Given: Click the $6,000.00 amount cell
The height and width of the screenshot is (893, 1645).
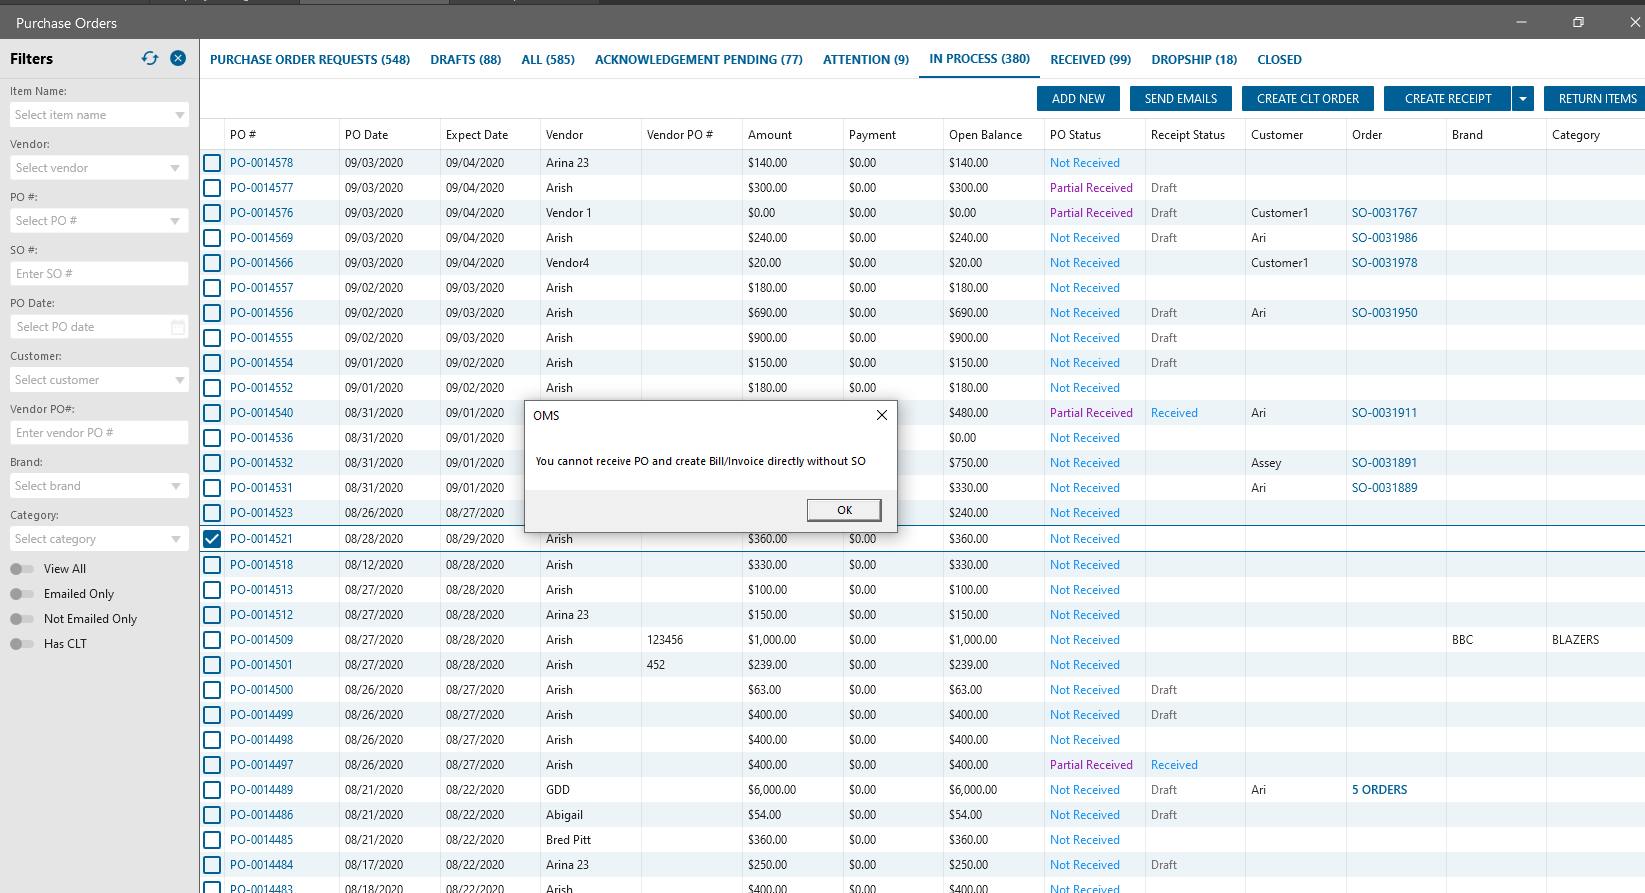Looking at the screenshot, I should 772,790.
